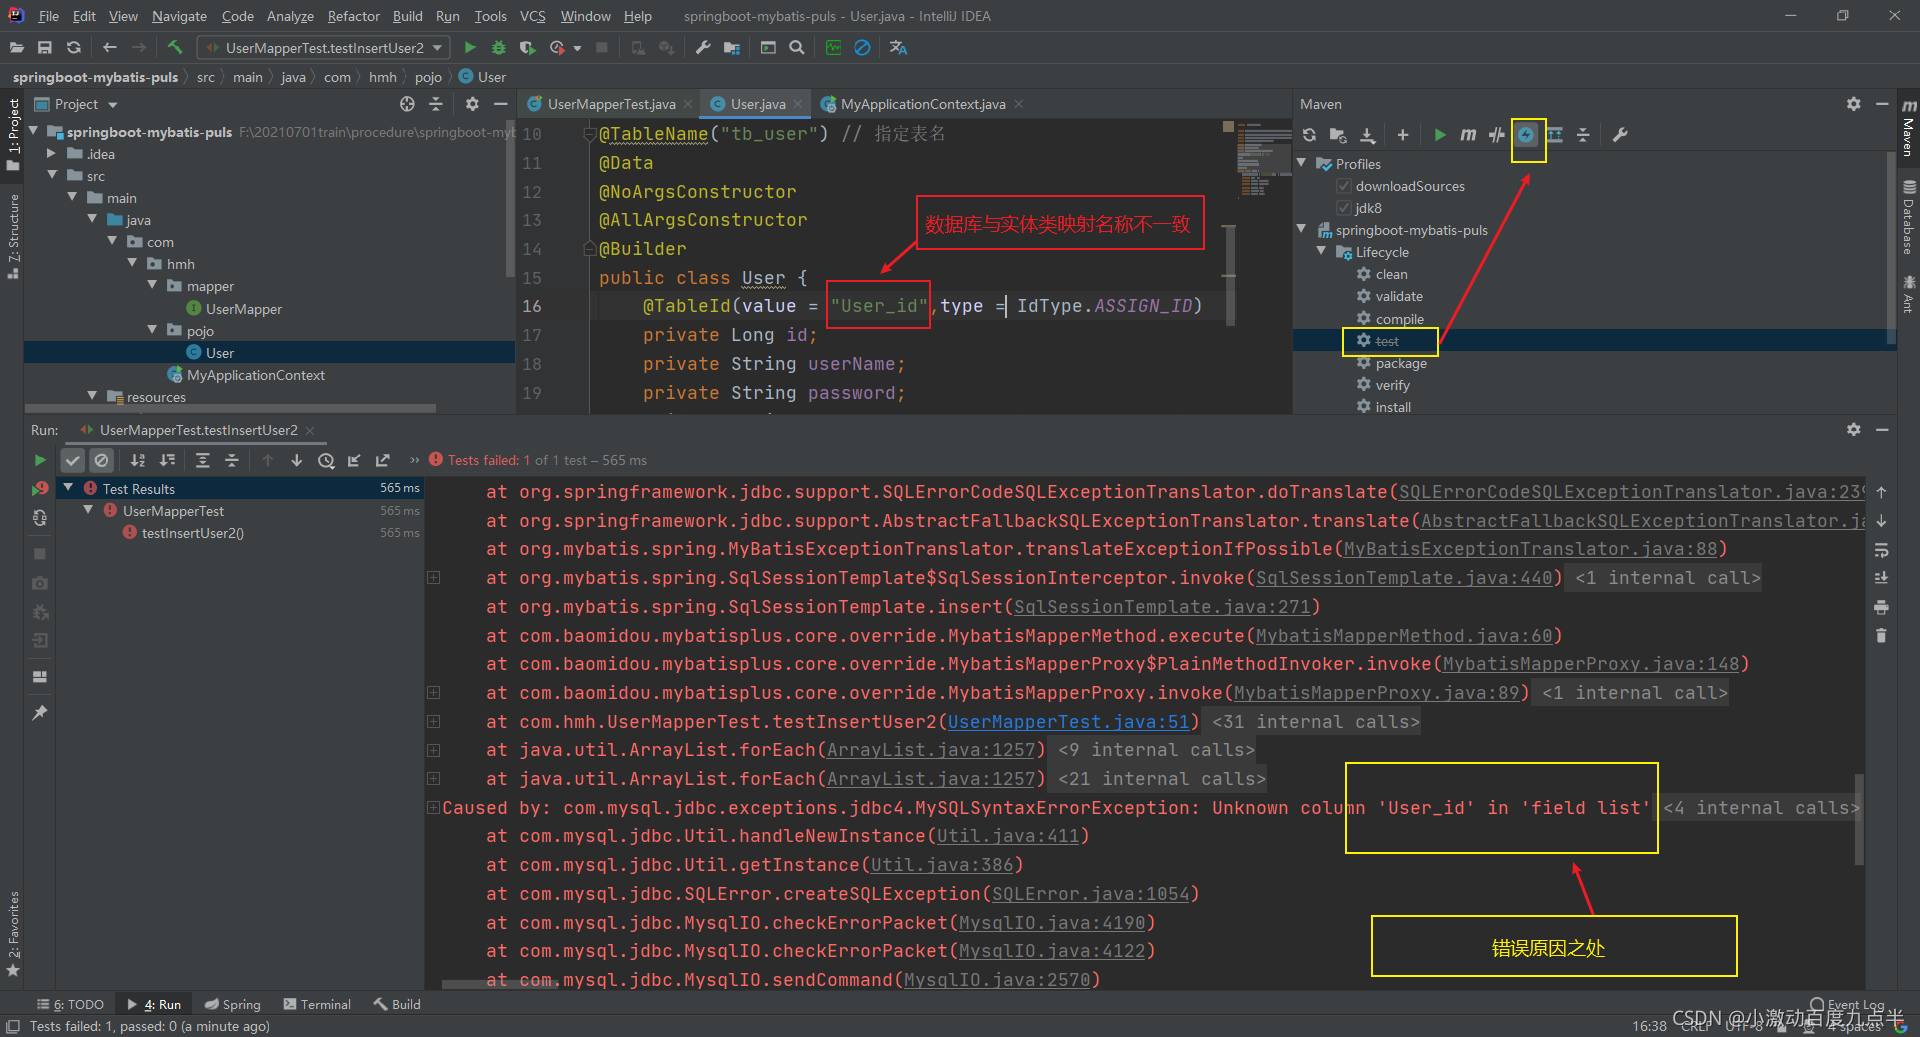Viewport: 1920px width, 1037px height.
Task: Open the Project view selector dropdown
Action: 113,104
